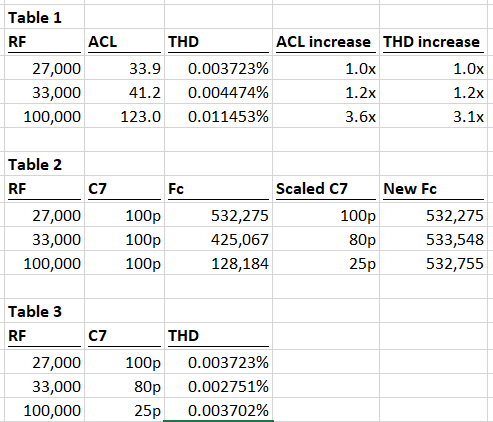Select the ACL increase header cell
Screen dimensions: 493x422
pos(326,42)
